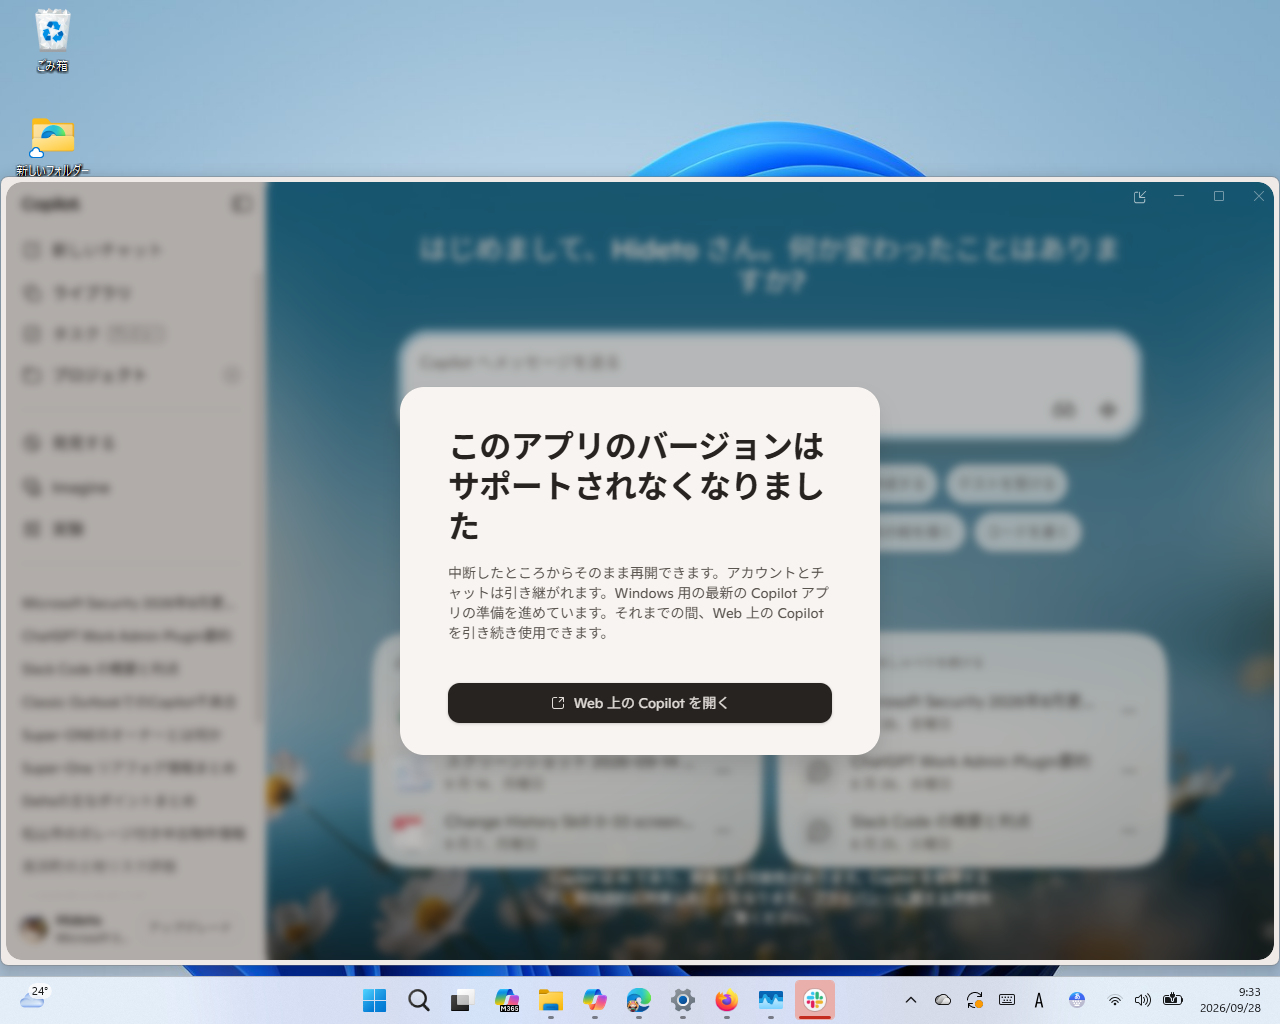Open Microsoft Edge from the taskbar

(639, 1000)
